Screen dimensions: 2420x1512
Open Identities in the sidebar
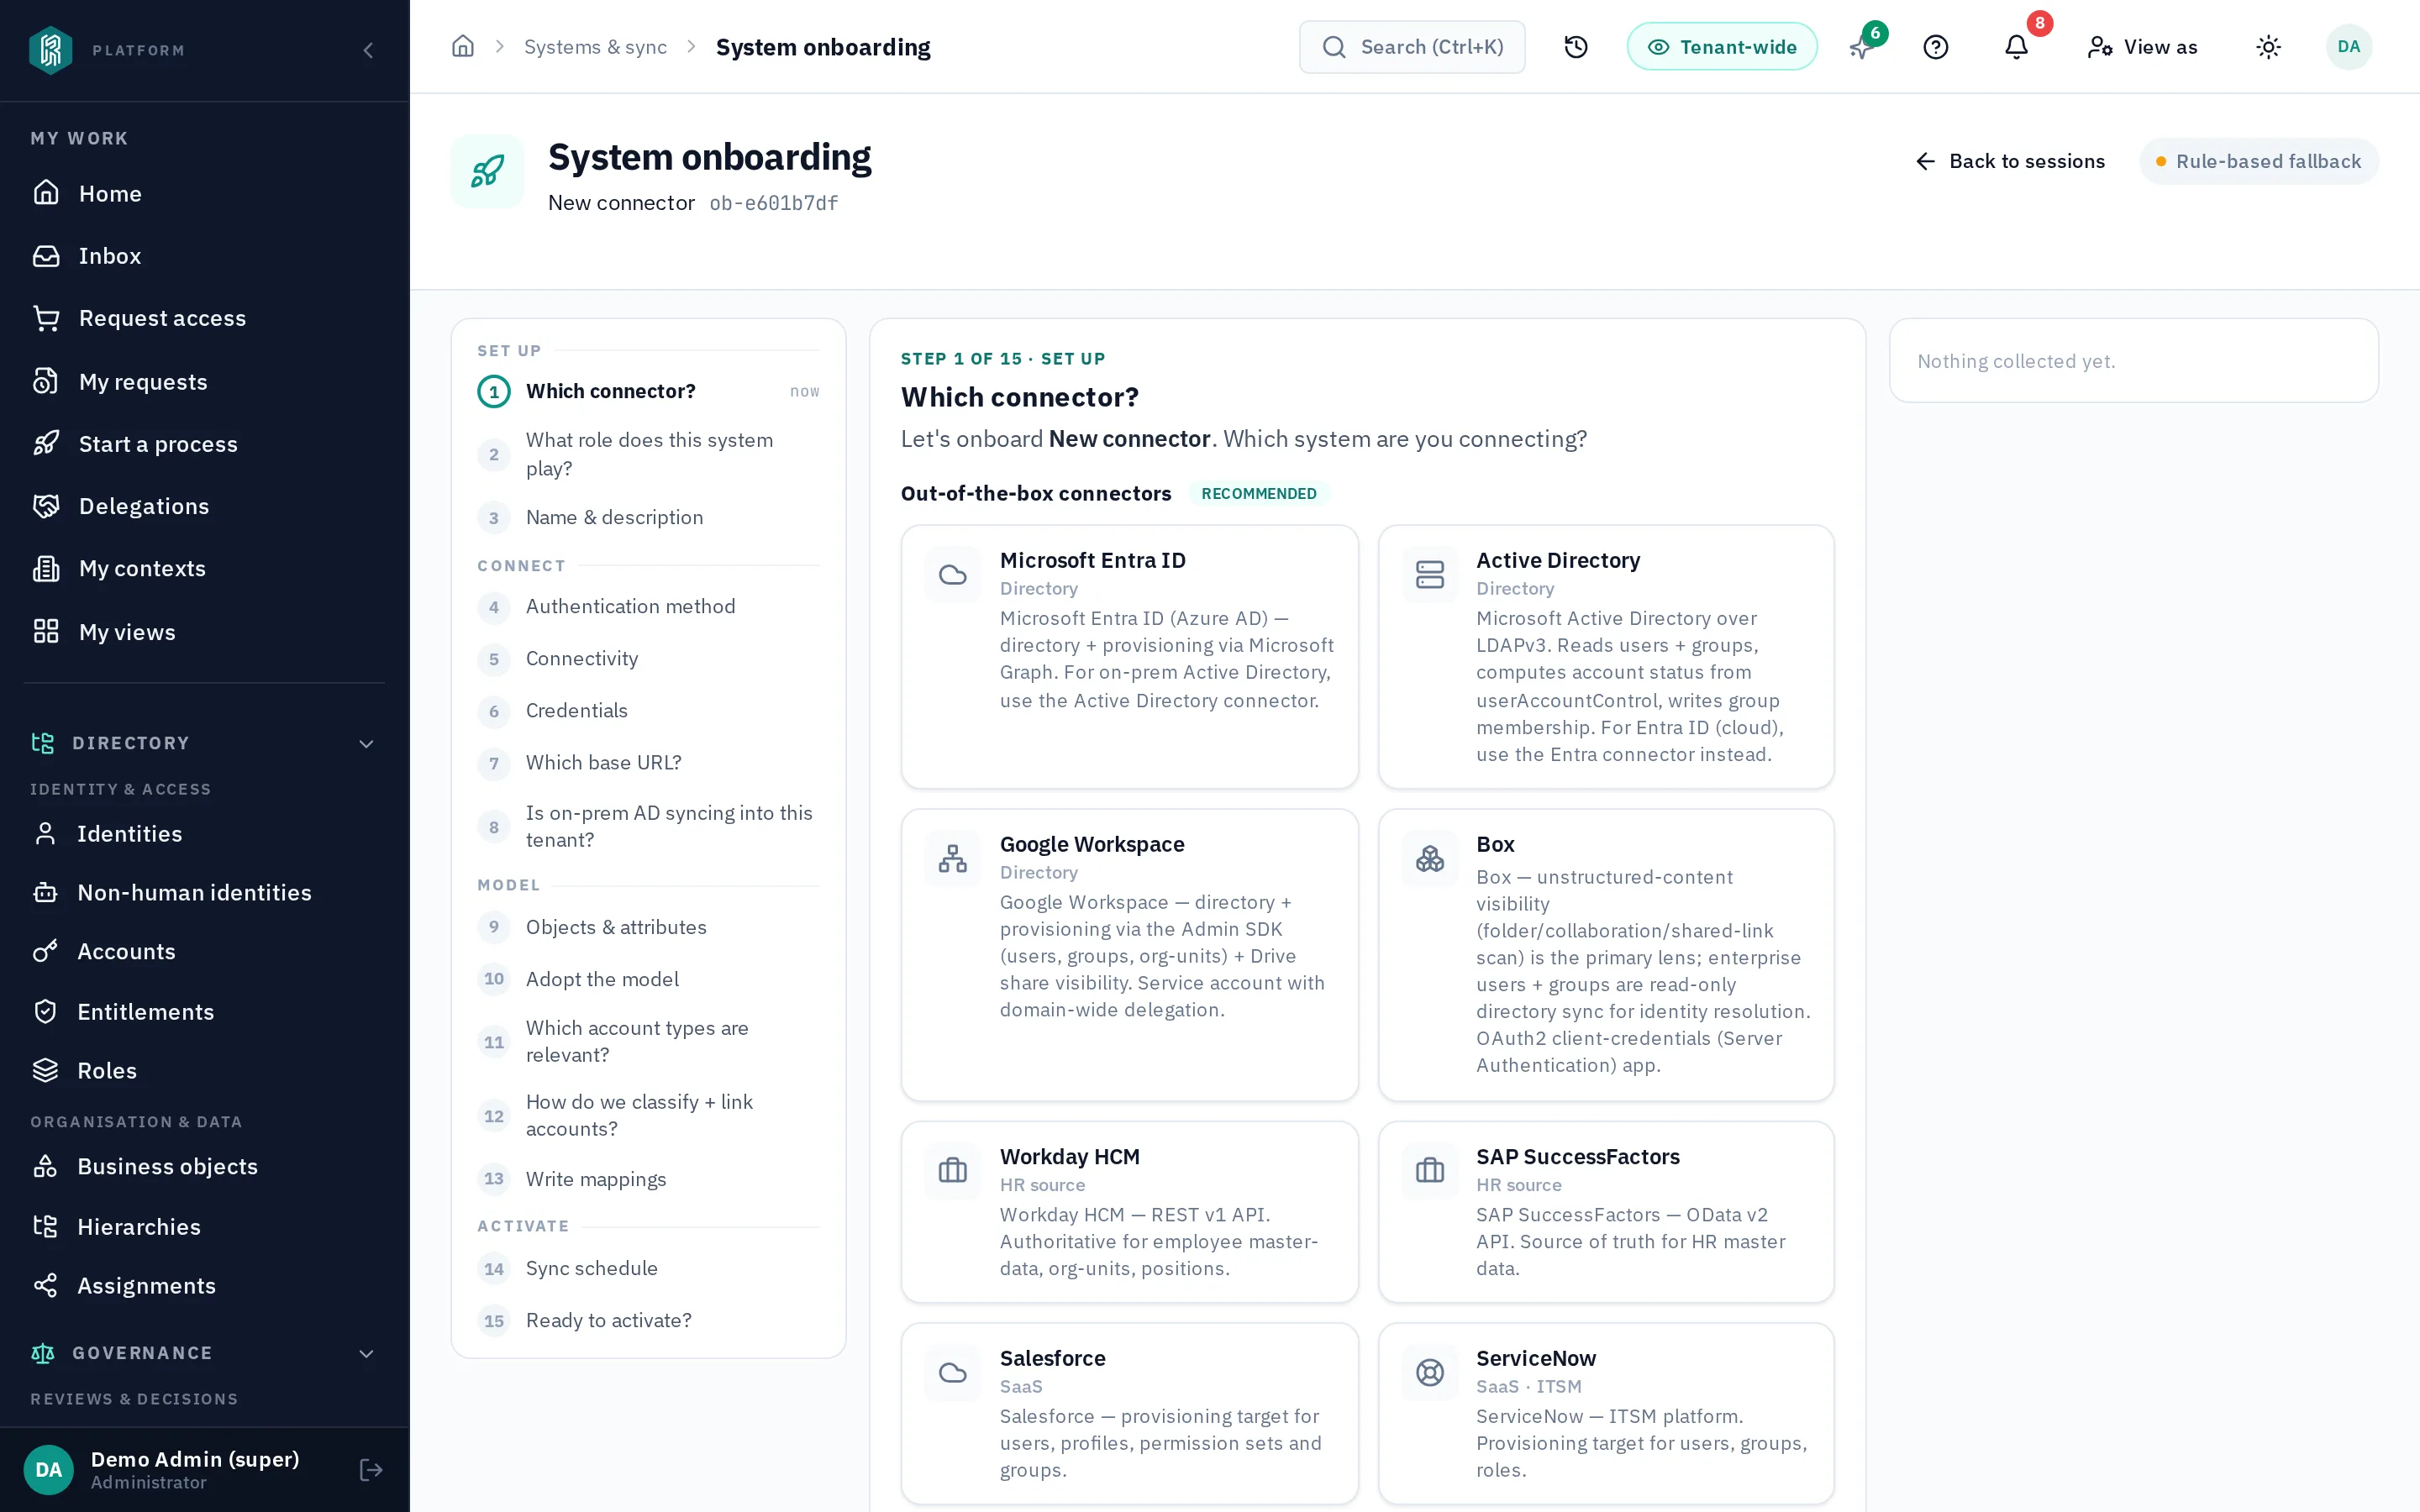204,833
